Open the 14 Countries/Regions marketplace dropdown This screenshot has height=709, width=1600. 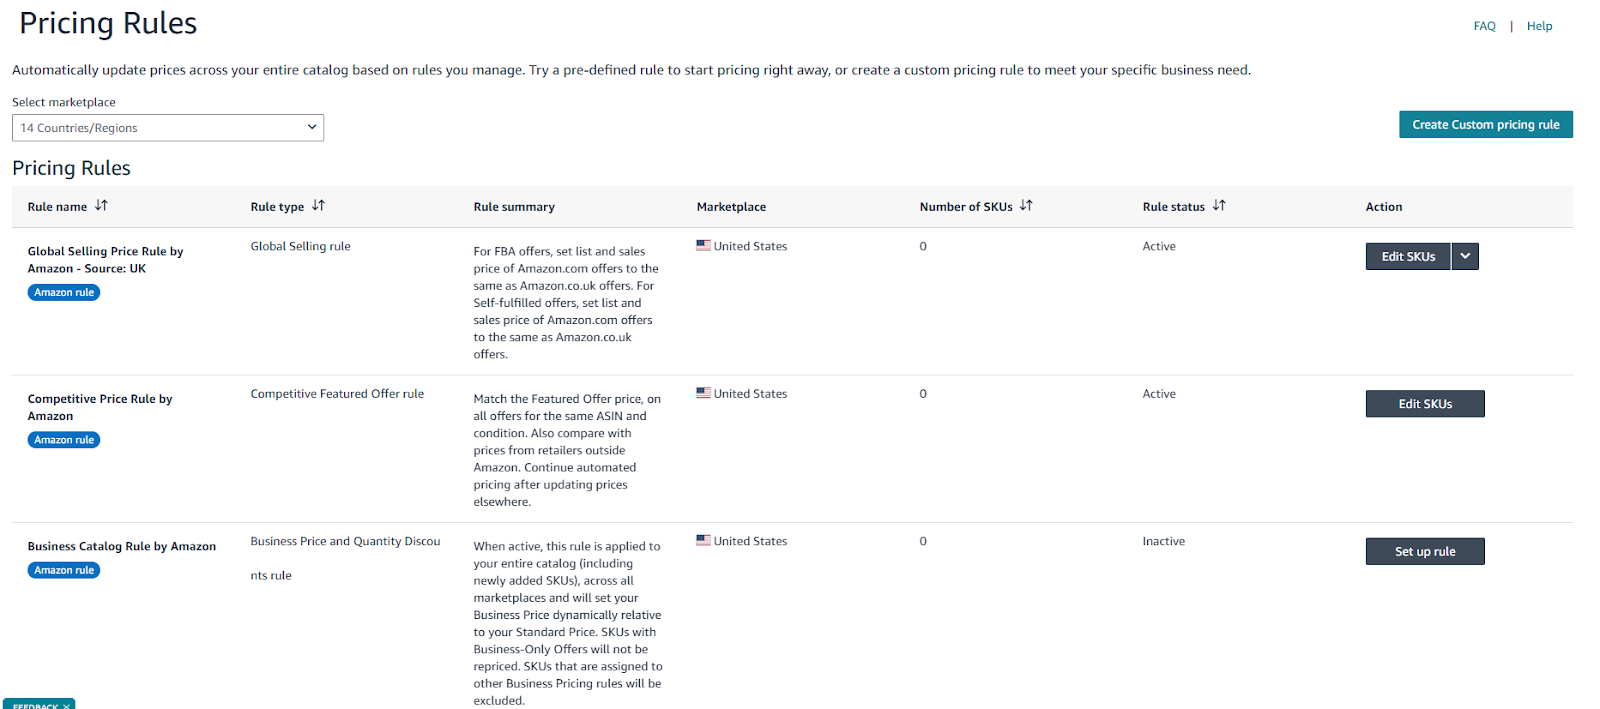pyautogui.click(x=167, y=127)
